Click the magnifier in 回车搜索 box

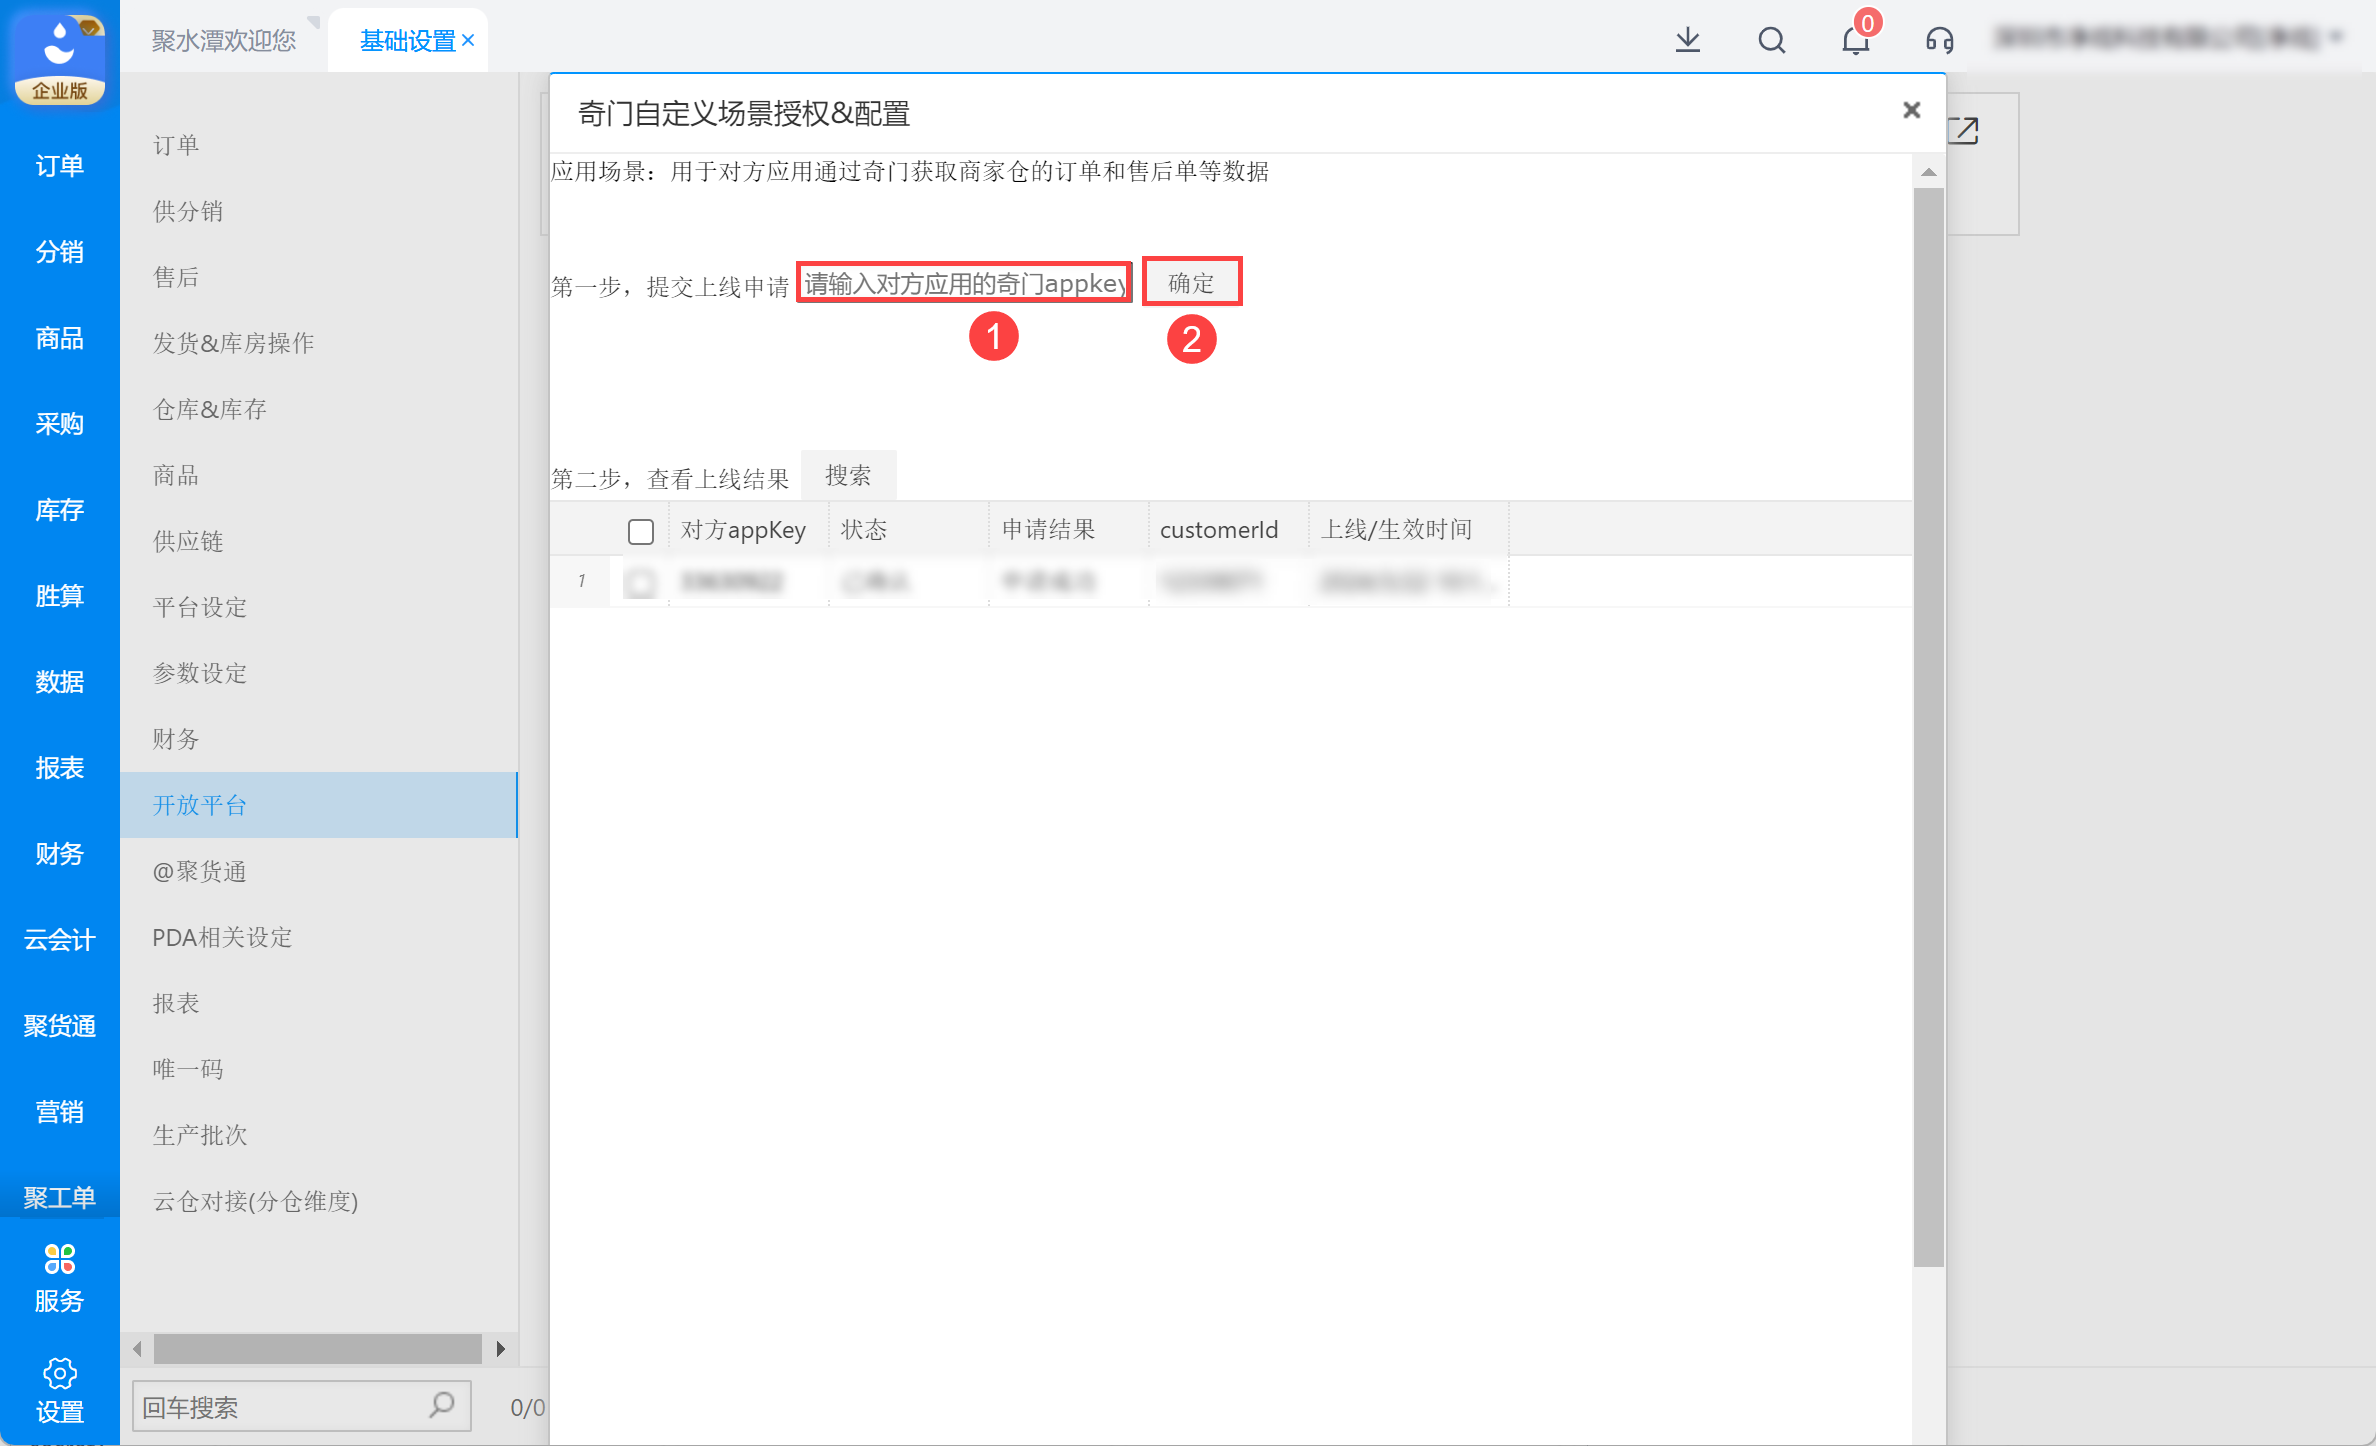tap(441, 1405)
